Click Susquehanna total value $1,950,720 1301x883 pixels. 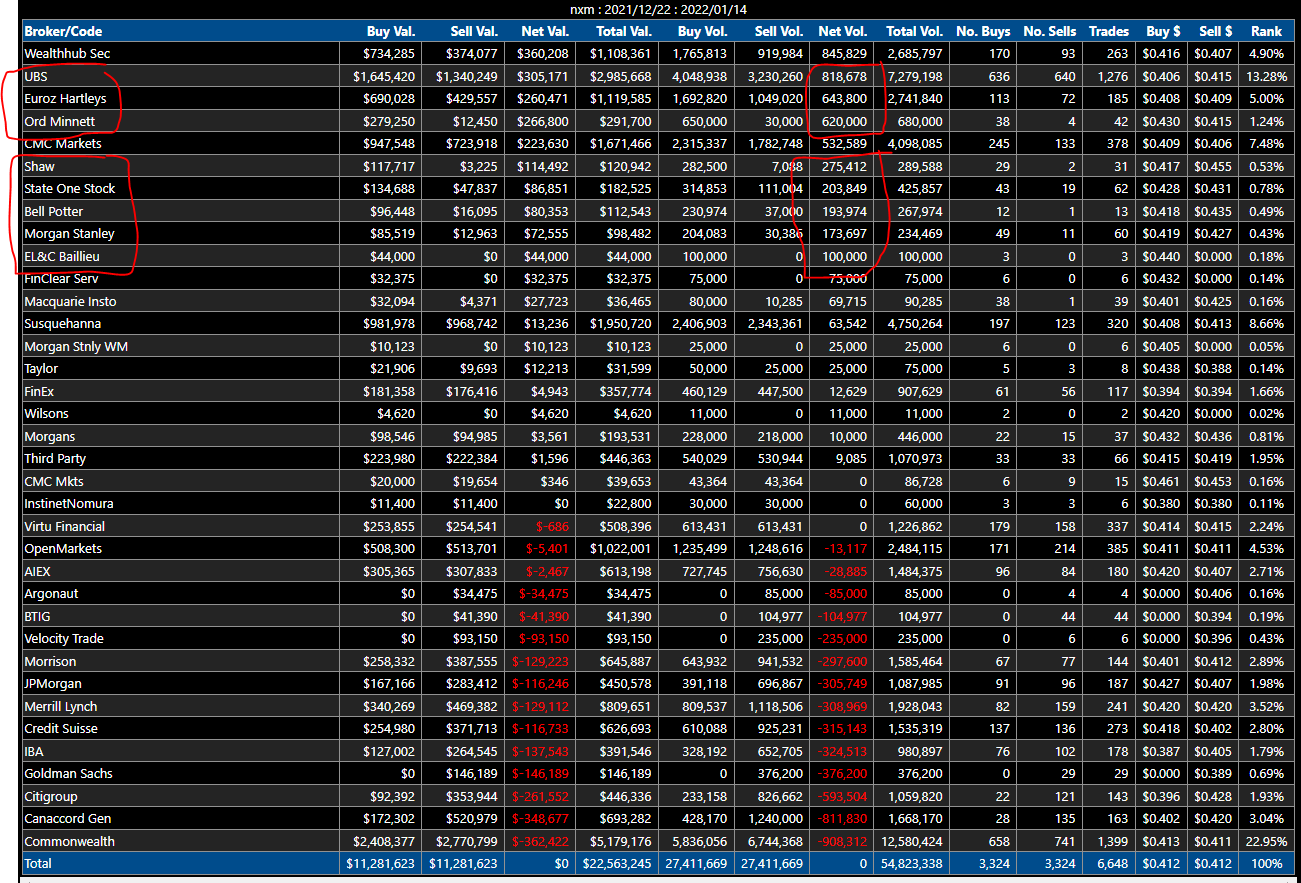(621, 323)
